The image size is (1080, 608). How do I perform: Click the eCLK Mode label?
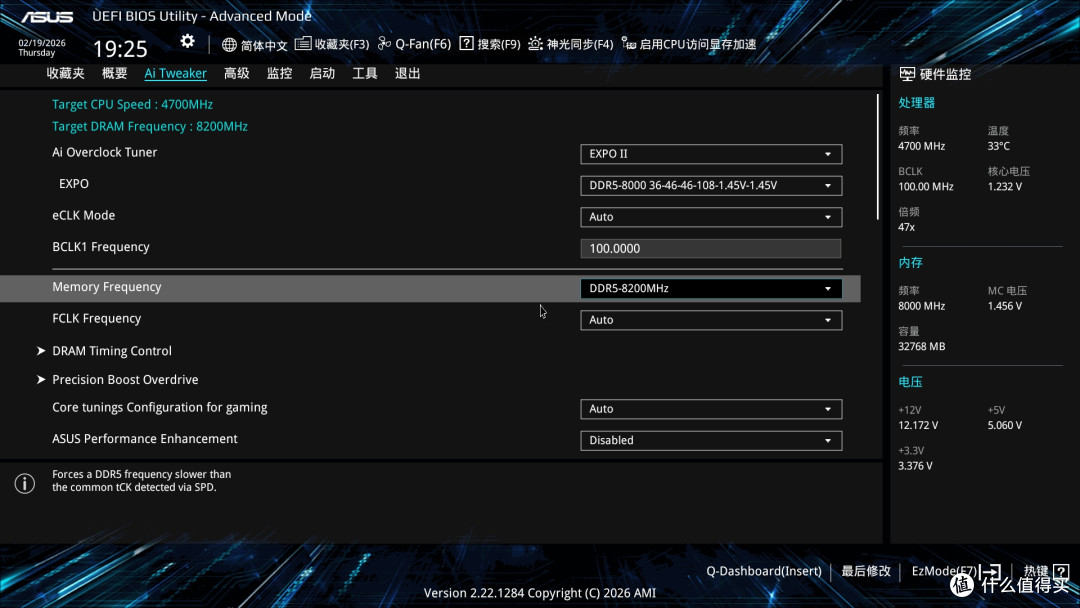(83, 216)
